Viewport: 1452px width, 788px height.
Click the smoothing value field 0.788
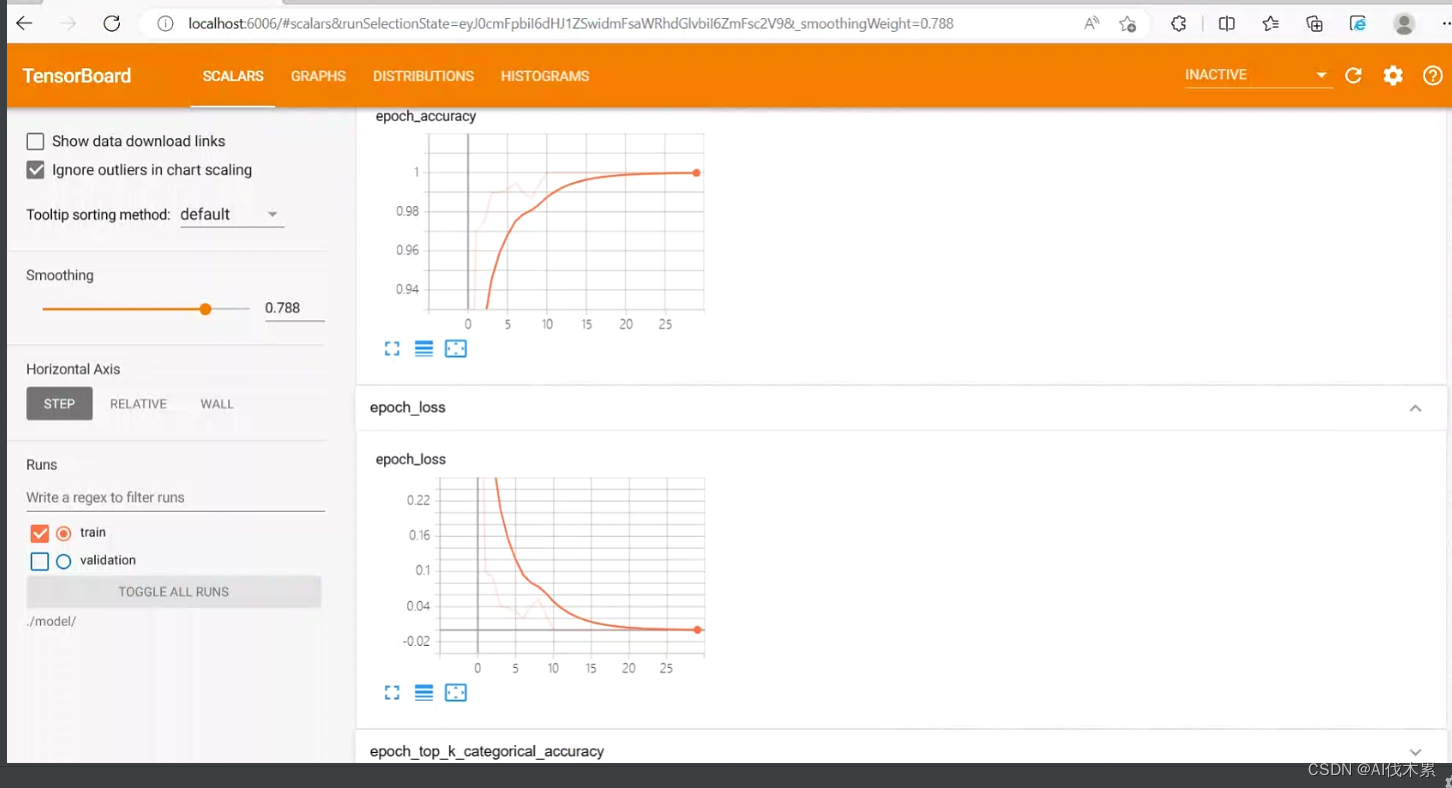294,308
